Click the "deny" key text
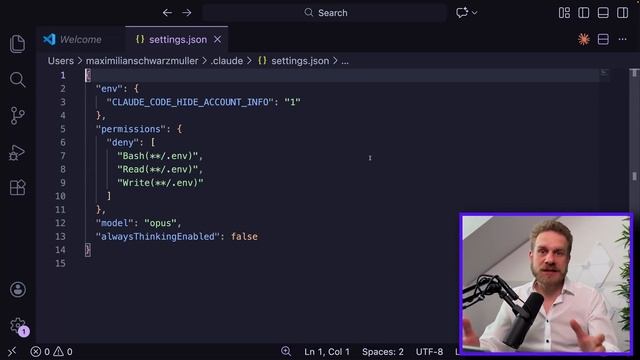 coord(122,142)
